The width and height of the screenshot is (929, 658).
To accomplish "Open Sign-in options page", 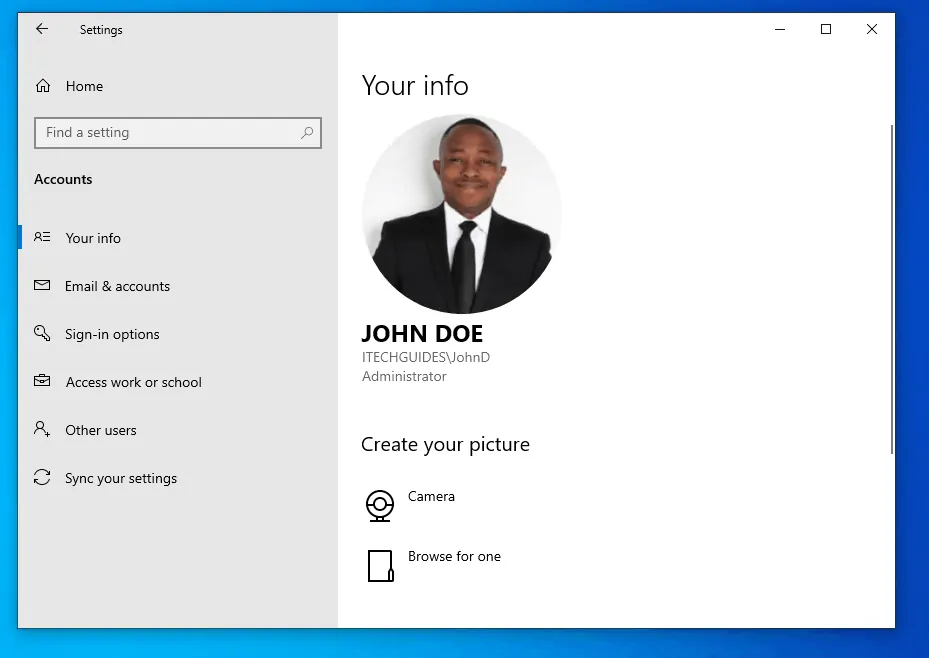I will (x=112, y=334).
